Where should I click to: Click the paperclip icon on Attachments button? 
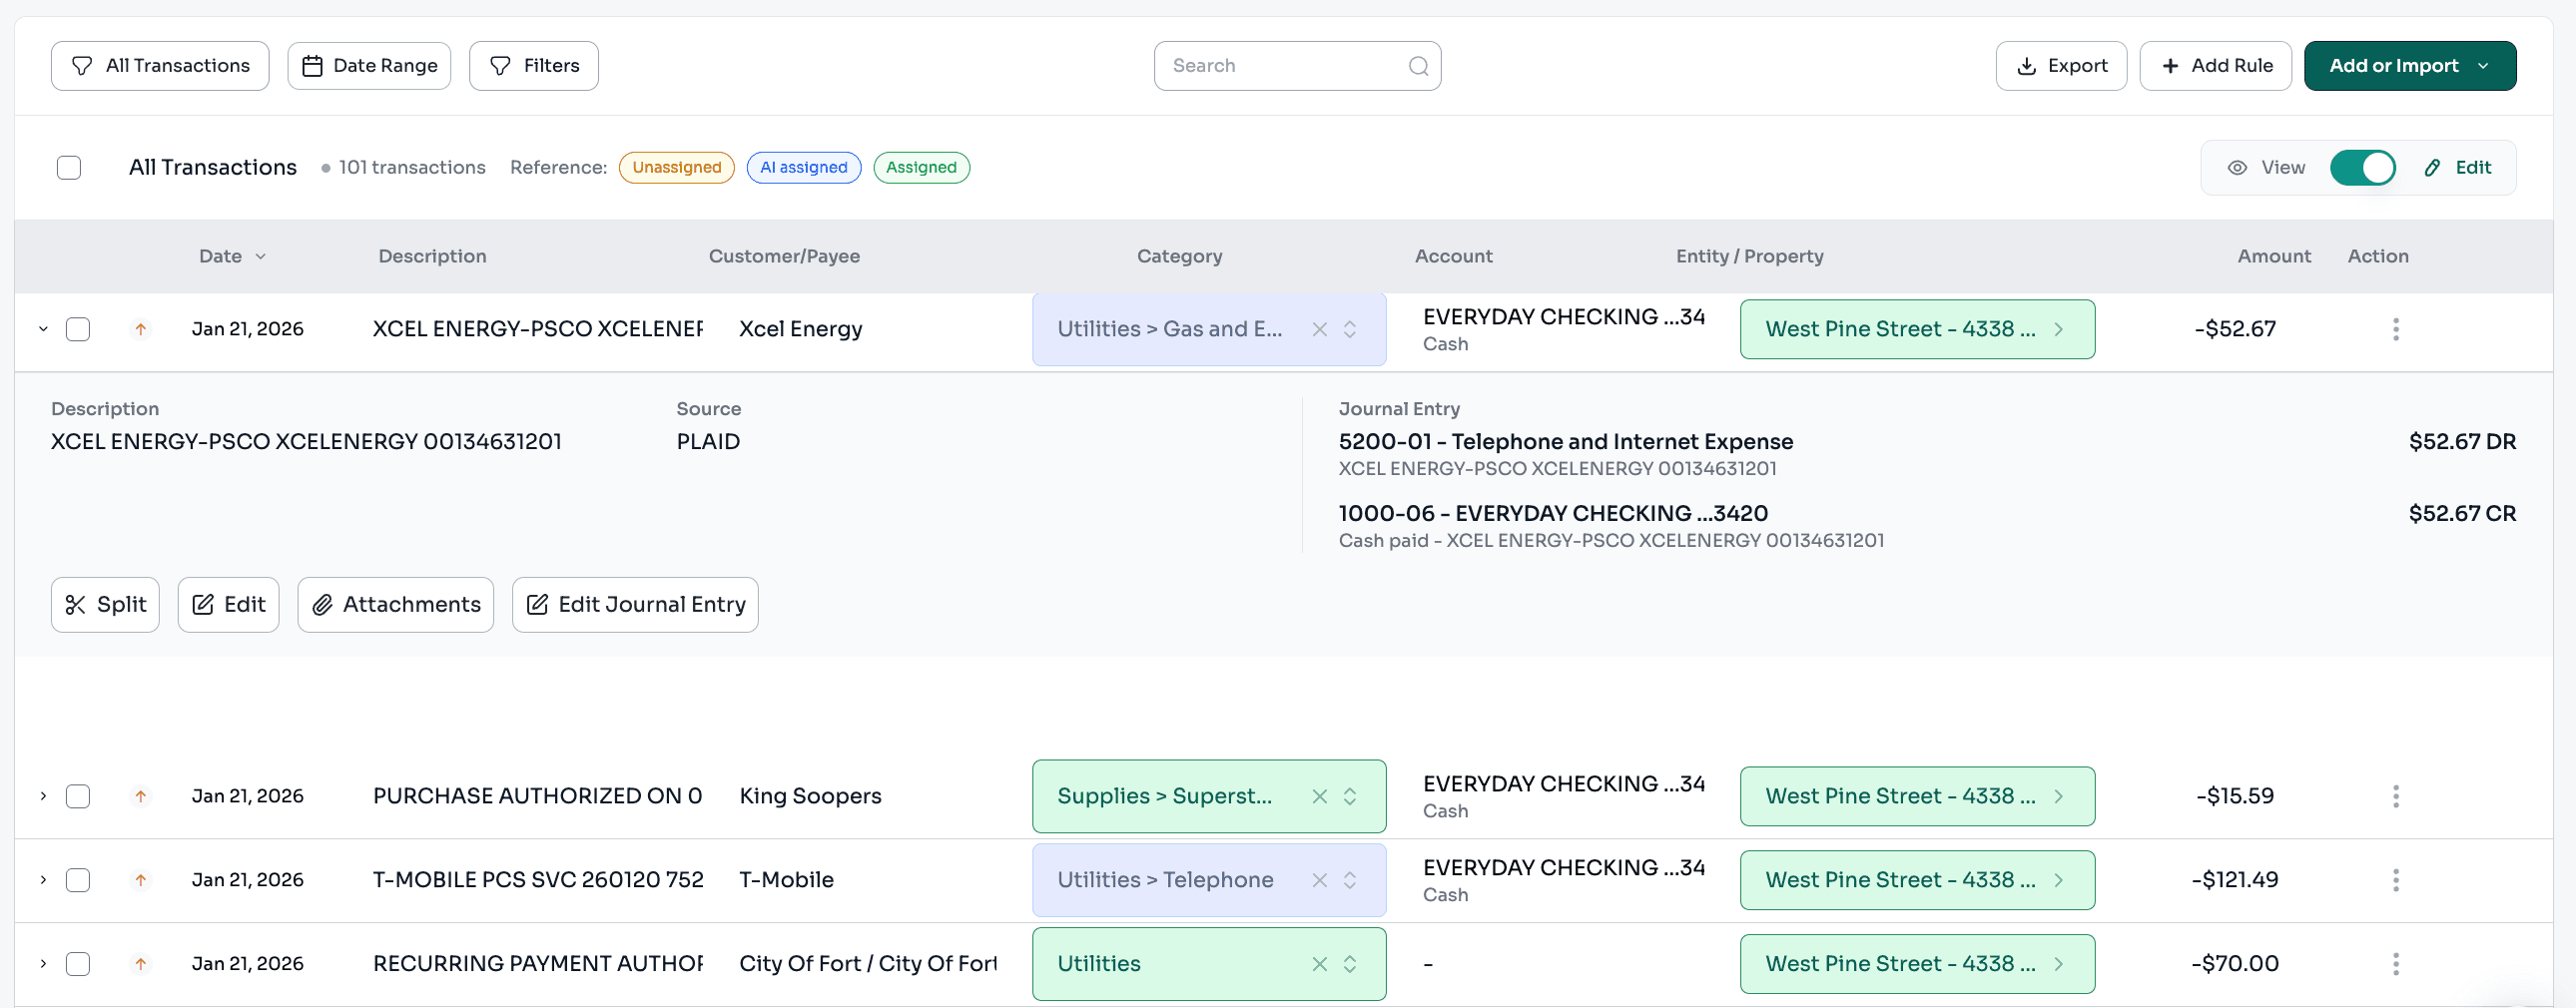click(x=322, y=604)
